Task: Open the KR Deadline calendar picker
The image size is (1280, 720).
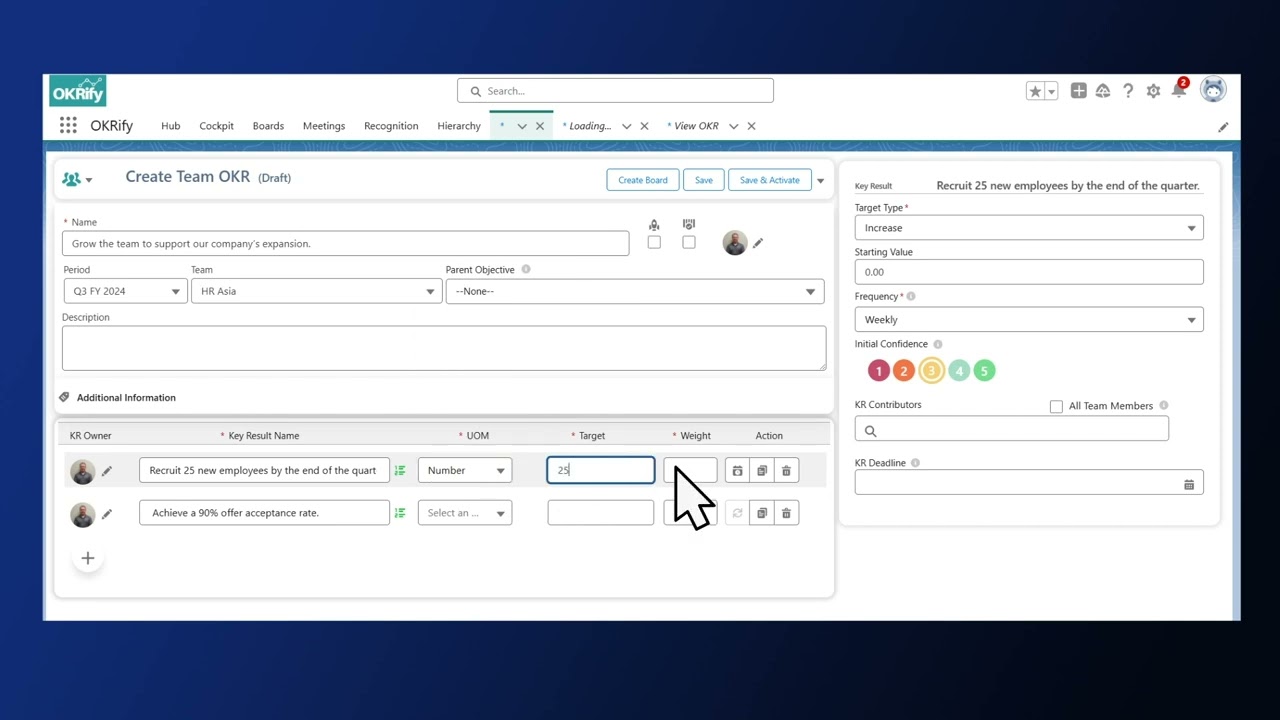Action: pyautogui.click(x=1189, y=484)
